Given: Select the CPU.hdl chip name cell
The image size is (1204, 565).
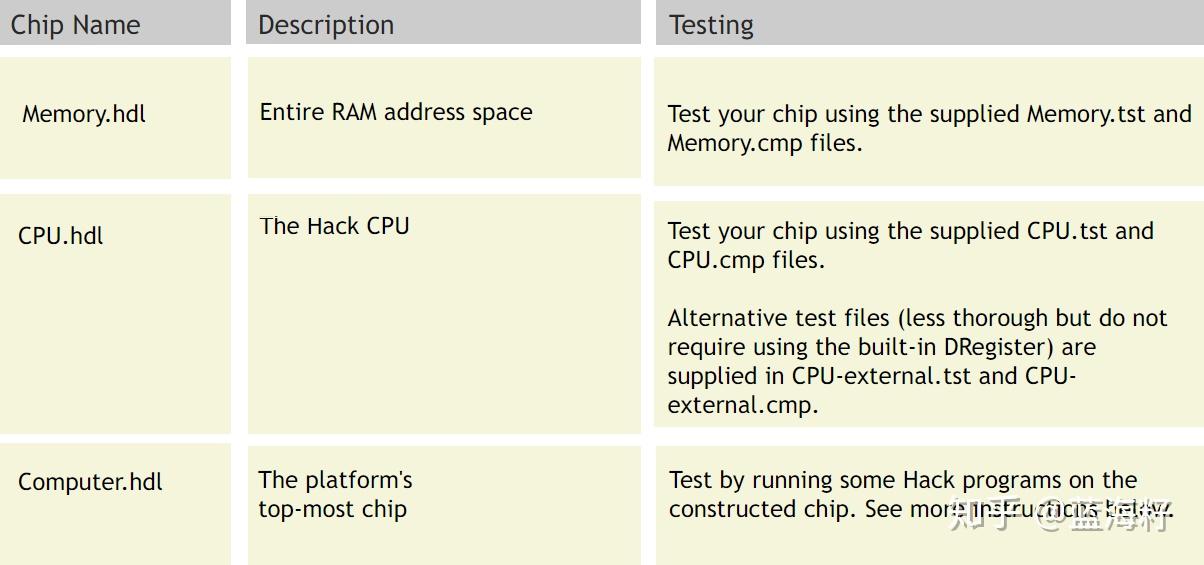Looking at the screenshot, I should [61, 236].
